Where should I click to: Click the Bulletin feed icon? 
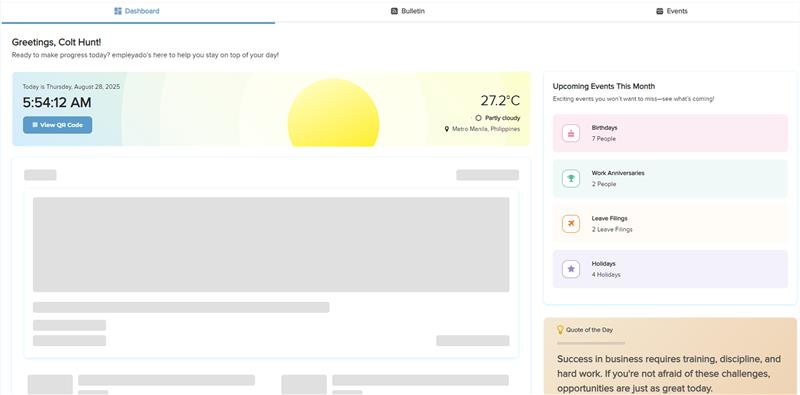pyautogui.click(x=394, y=11)
